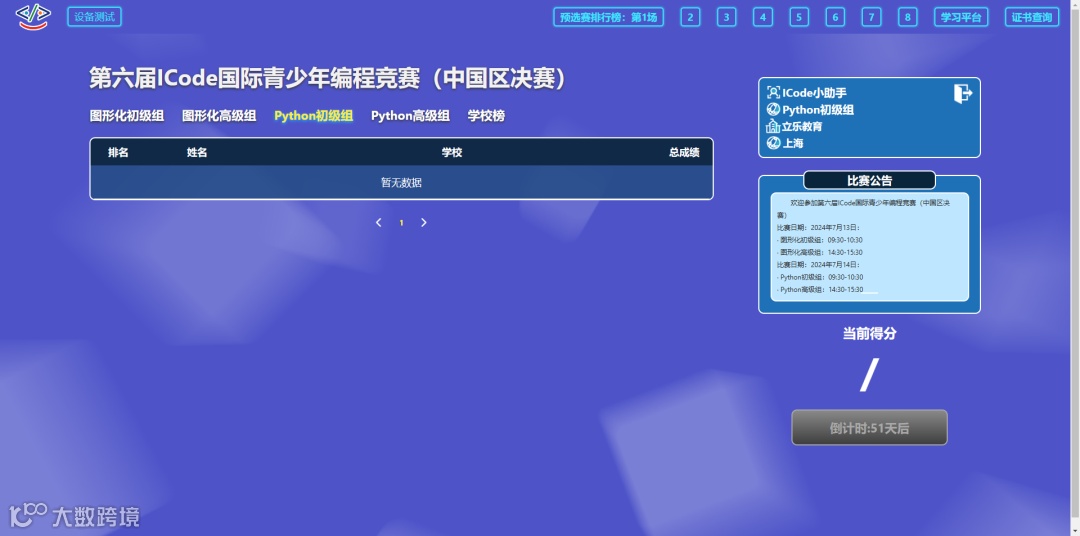Click the current score slash value
The width and height of the screenshot is (1080, 536).
[869, 375]
